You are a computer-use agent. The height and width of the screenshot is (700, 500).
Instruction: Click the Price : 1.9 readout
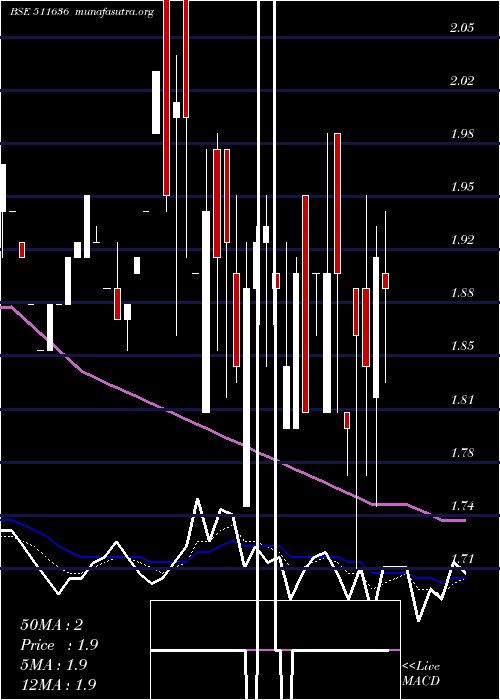tap(59, 645)
